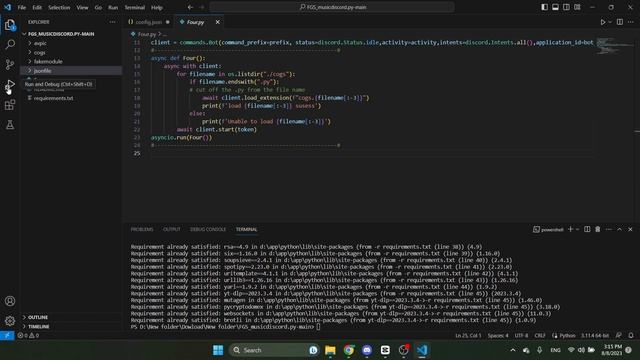The image size is (640, 360).
Task: Split the editor to the right
Action: coord(620,22)
